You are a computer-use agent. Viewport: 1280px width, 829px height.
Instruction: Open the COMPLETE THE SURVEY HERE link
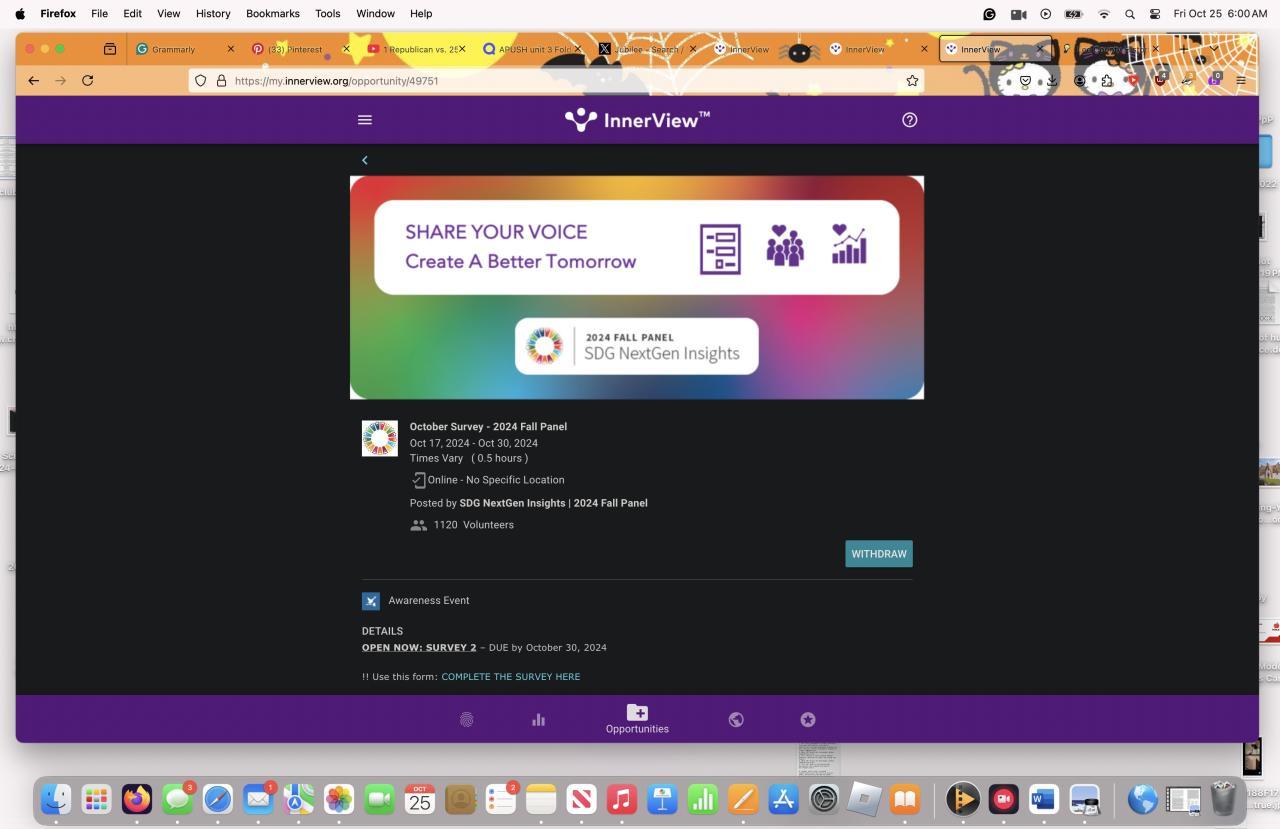click(511, 677)
